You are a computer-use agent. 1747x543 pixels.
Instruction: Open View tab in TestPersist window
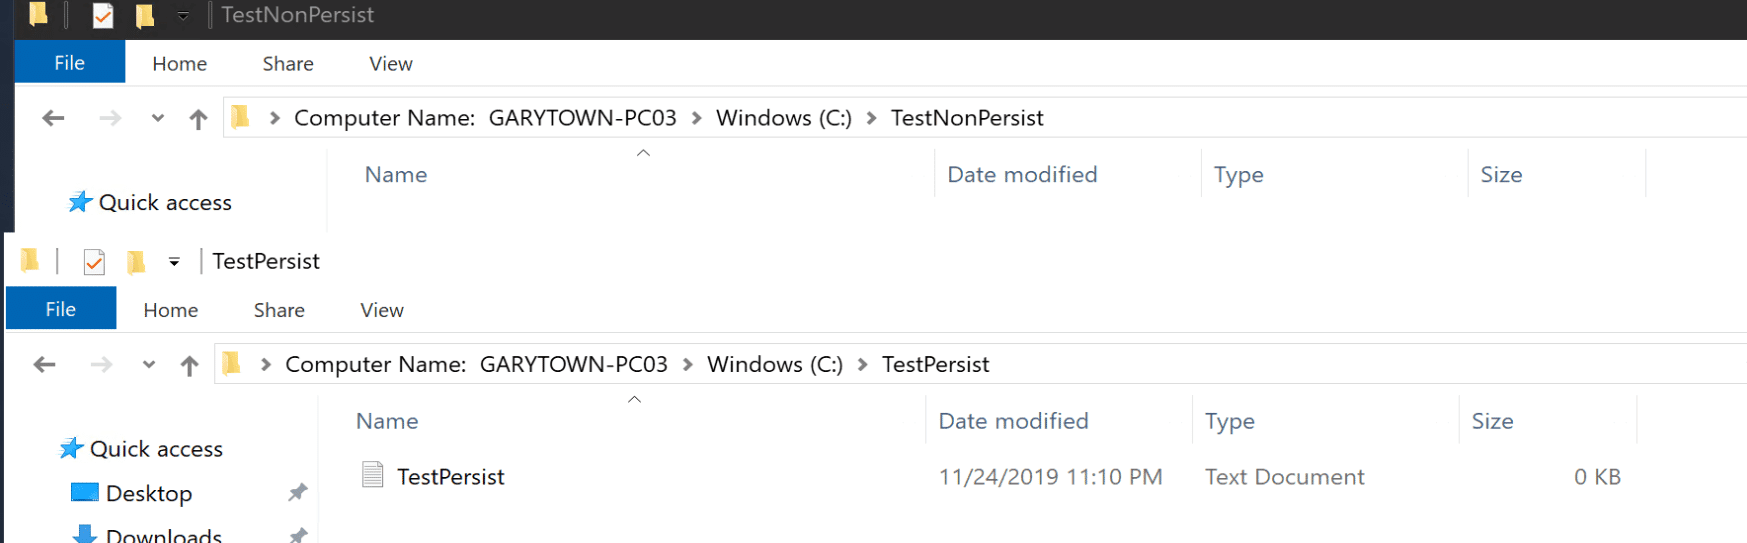[x=382, y=310]
